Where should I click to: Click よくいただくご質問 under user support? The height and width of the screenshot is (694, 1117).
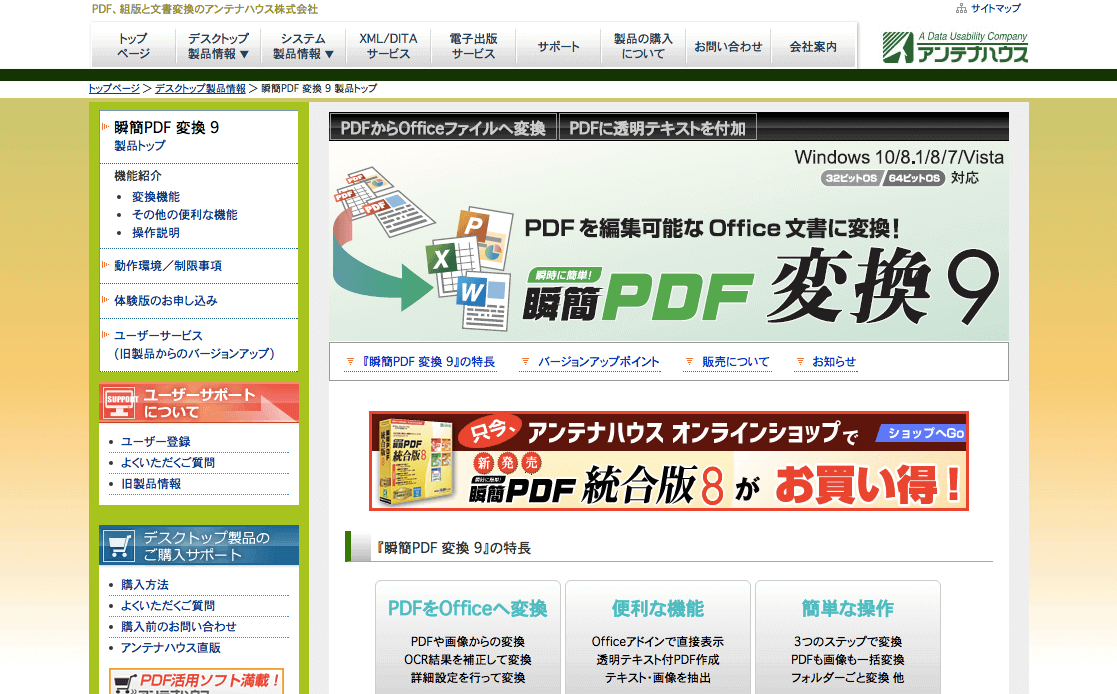click(x=167, y=462)
